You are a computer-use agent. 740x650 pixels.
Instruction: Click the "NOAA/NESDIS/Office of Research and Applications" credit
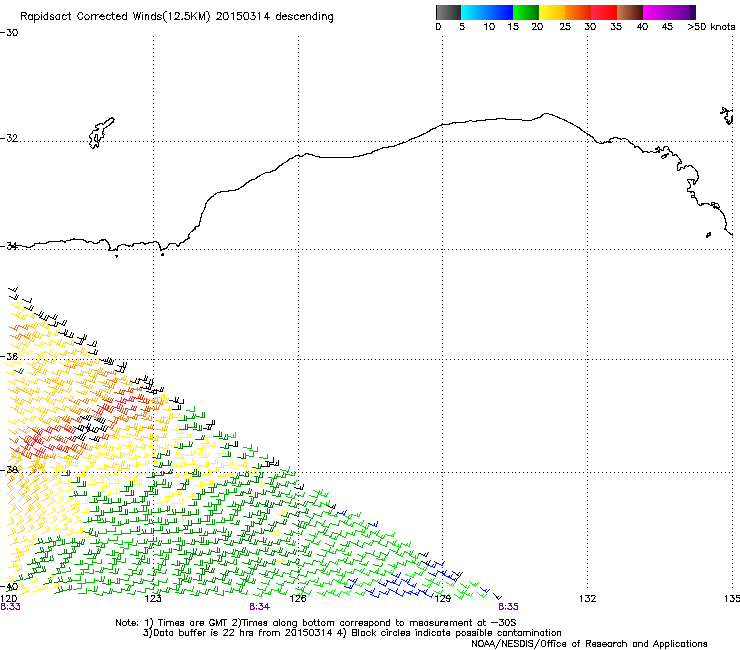[589, 644]
